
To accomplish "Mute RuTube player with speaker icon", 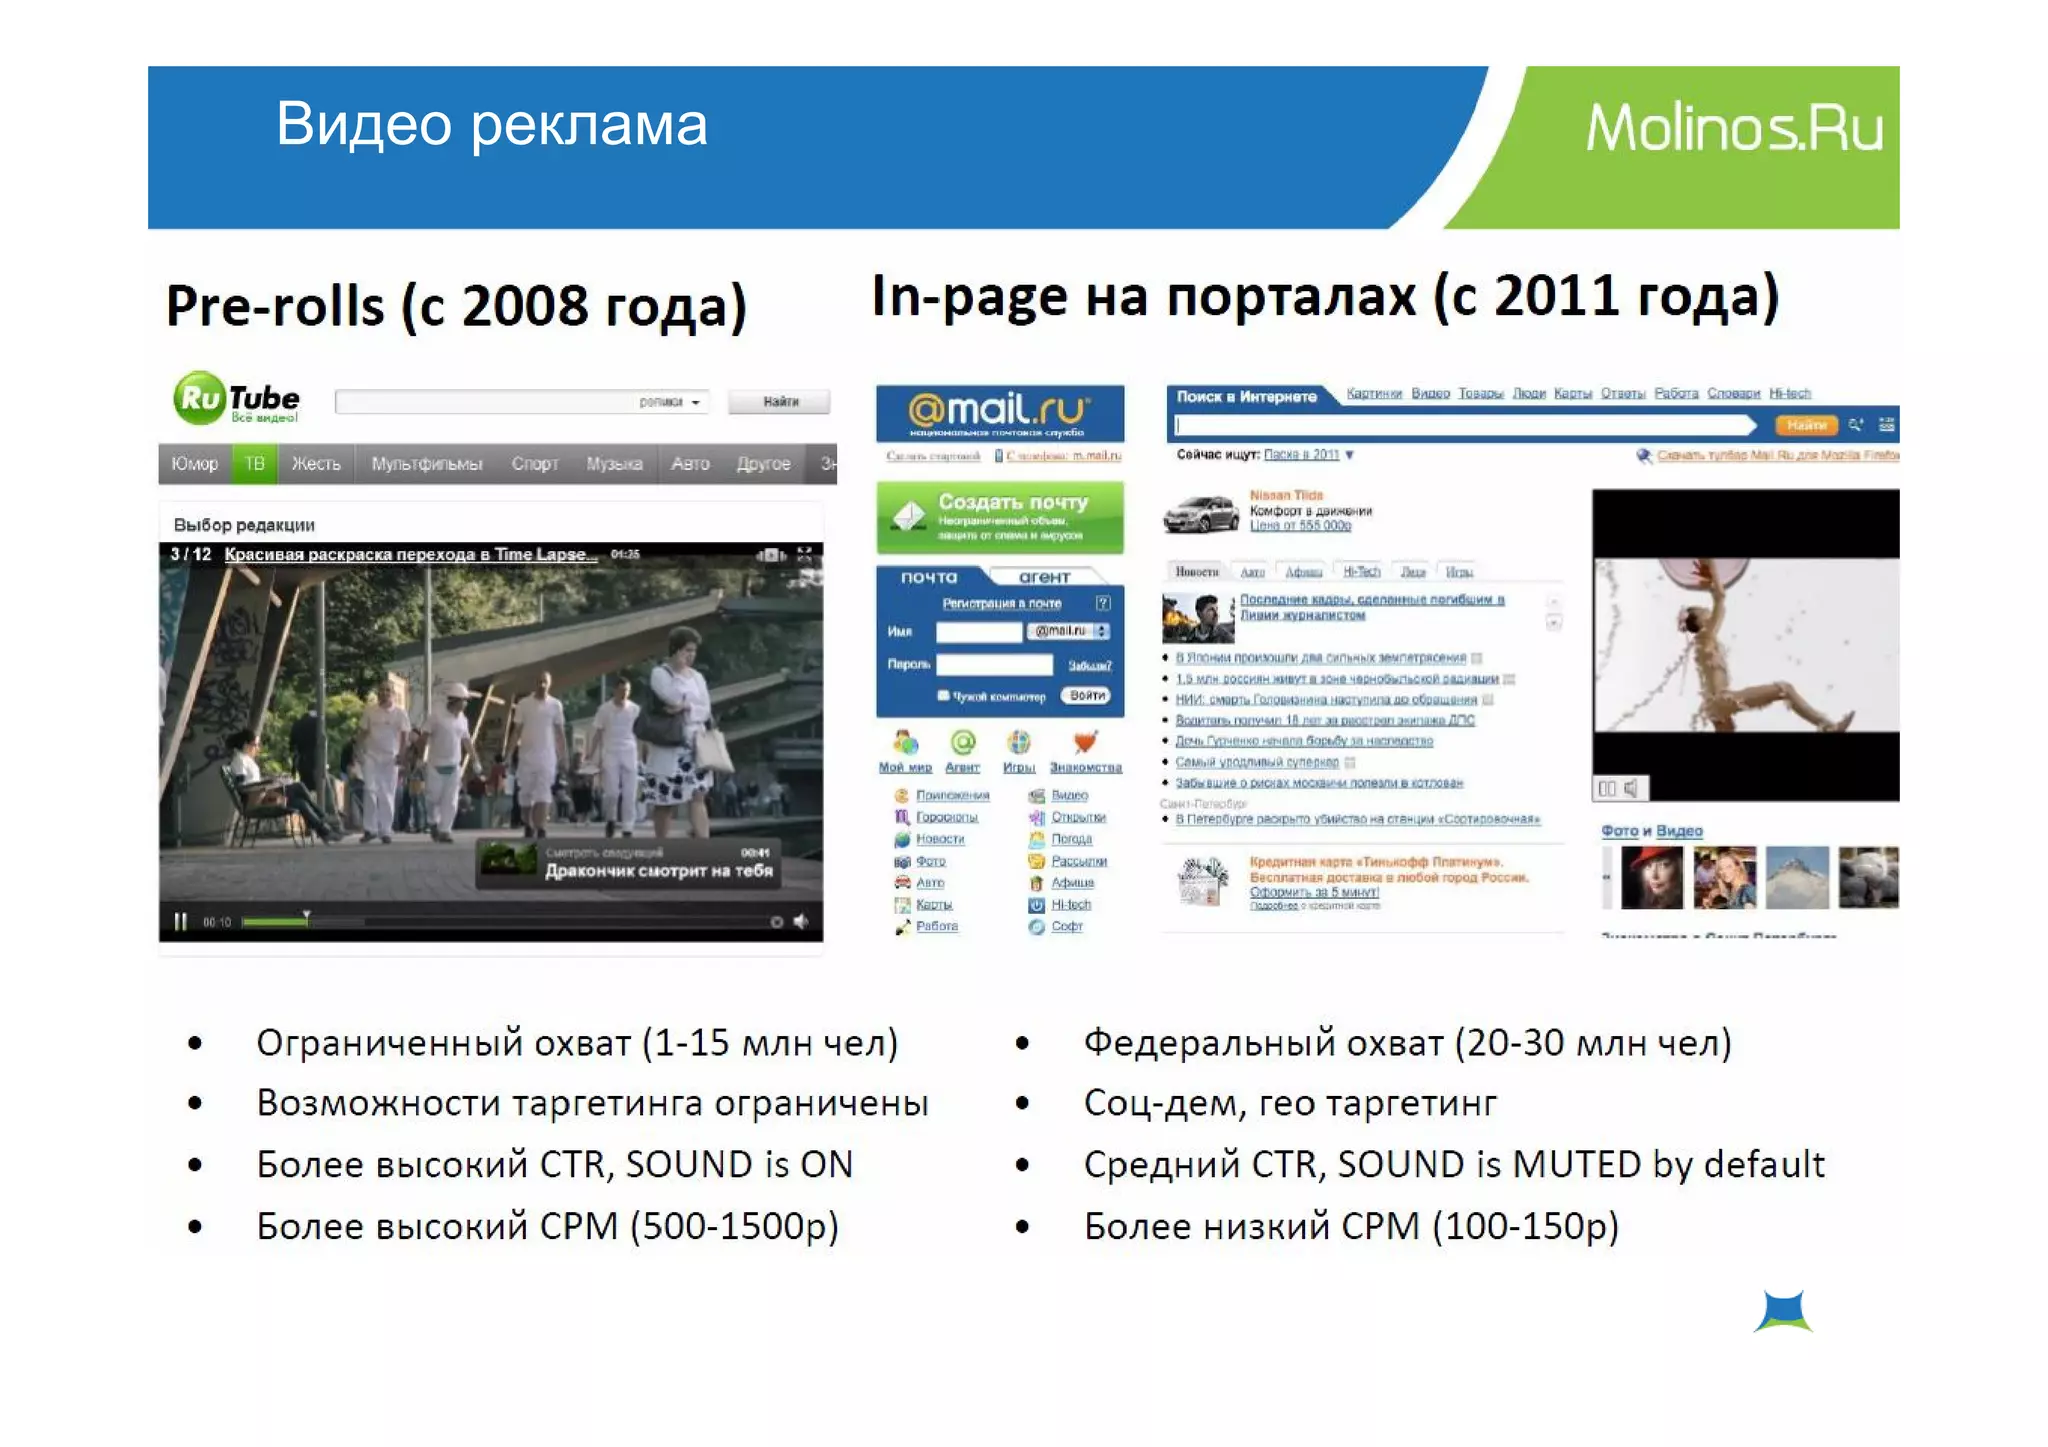I will [x=801, y=921].
